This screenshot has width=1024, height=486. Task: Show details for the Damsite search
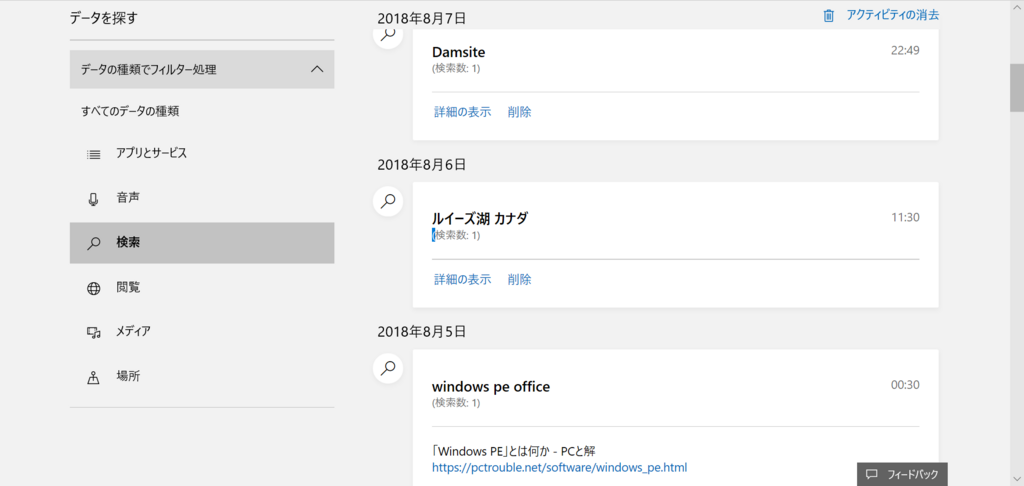(462, 112)
